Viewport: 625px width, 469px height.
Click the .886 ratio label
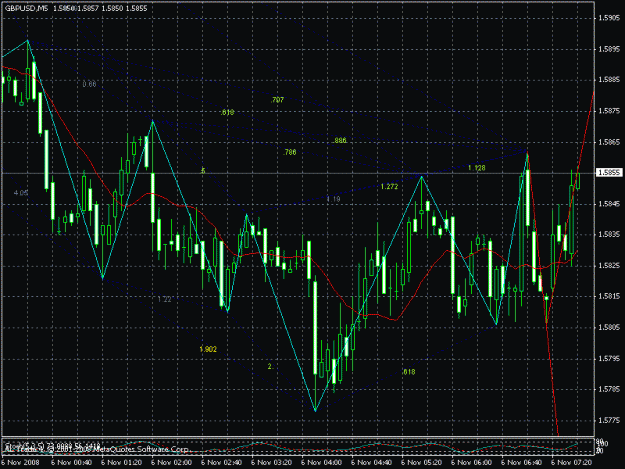coord(340,141)
